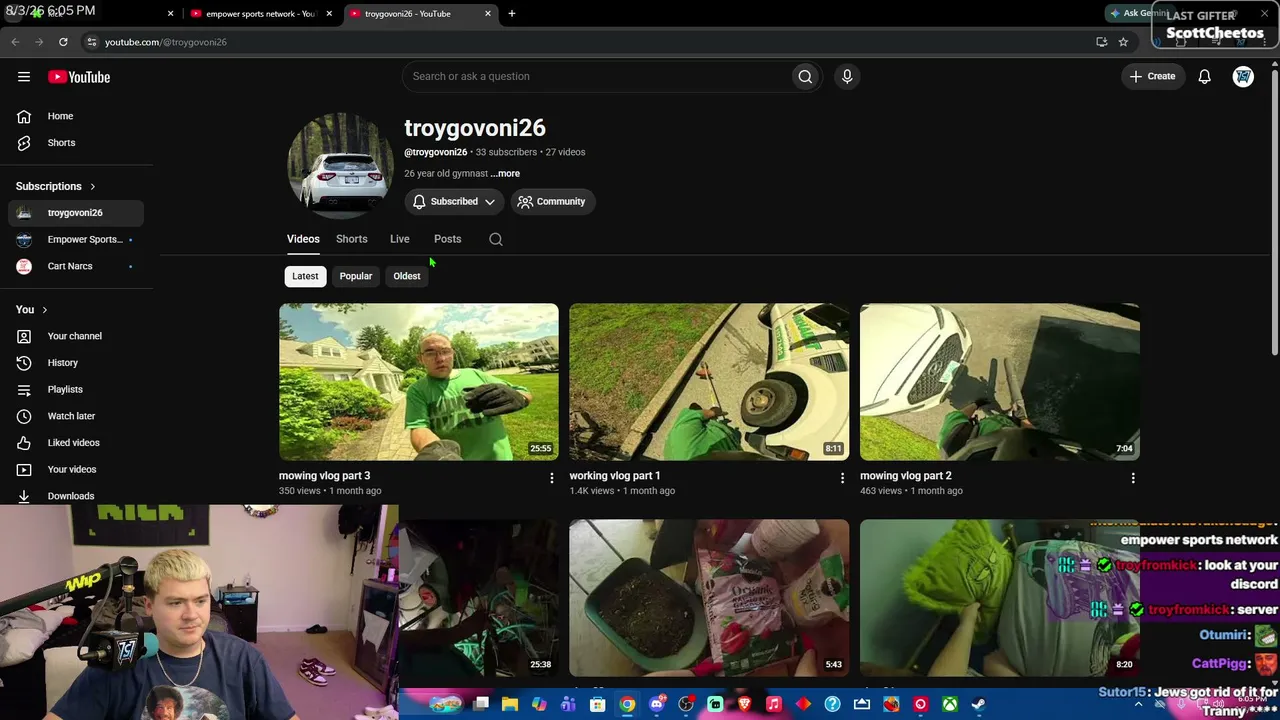The width and height of the screenshot is (1280, 720).
Task: Open troygovoni26 channel avatar picture
Action: pyautogui.click(x=340, y=165)
